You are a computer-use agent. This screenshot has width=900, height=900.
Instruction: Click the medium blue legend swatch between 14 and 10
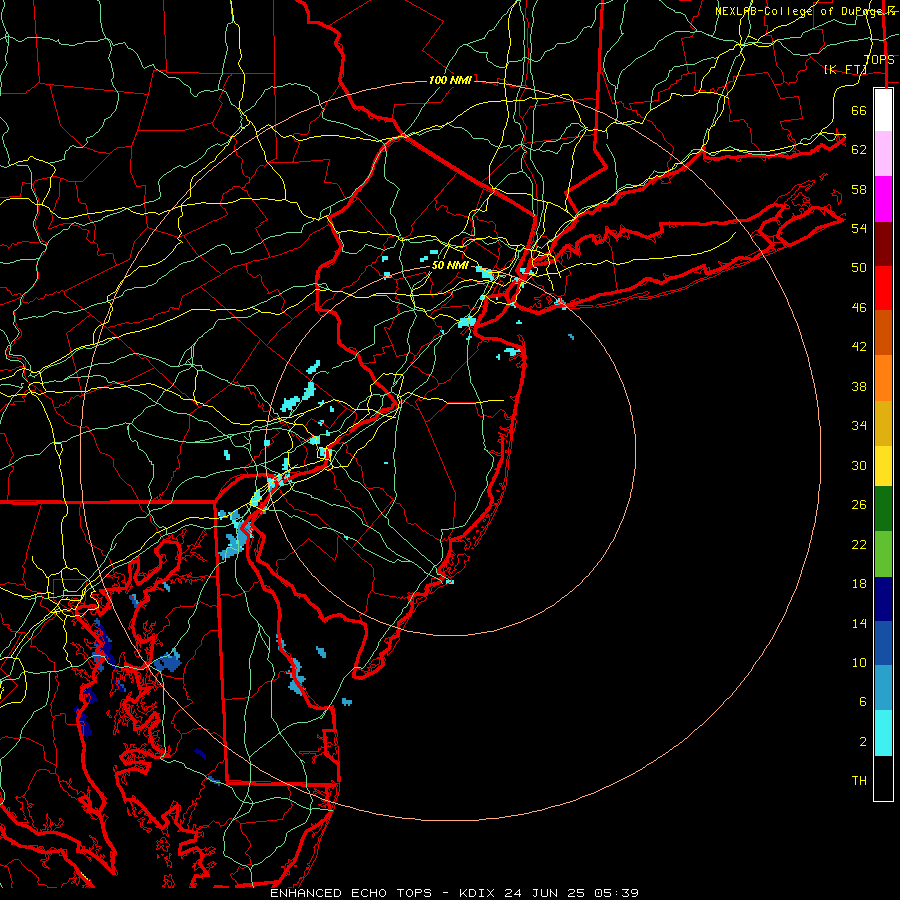883,643
